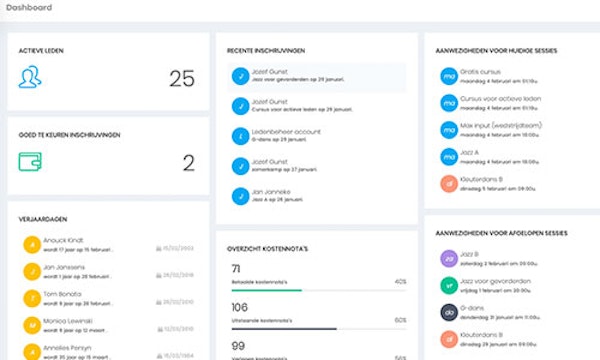
Task: Click the 'Goed te keuren inschrijvingen' heading
Action: point(69,135)
